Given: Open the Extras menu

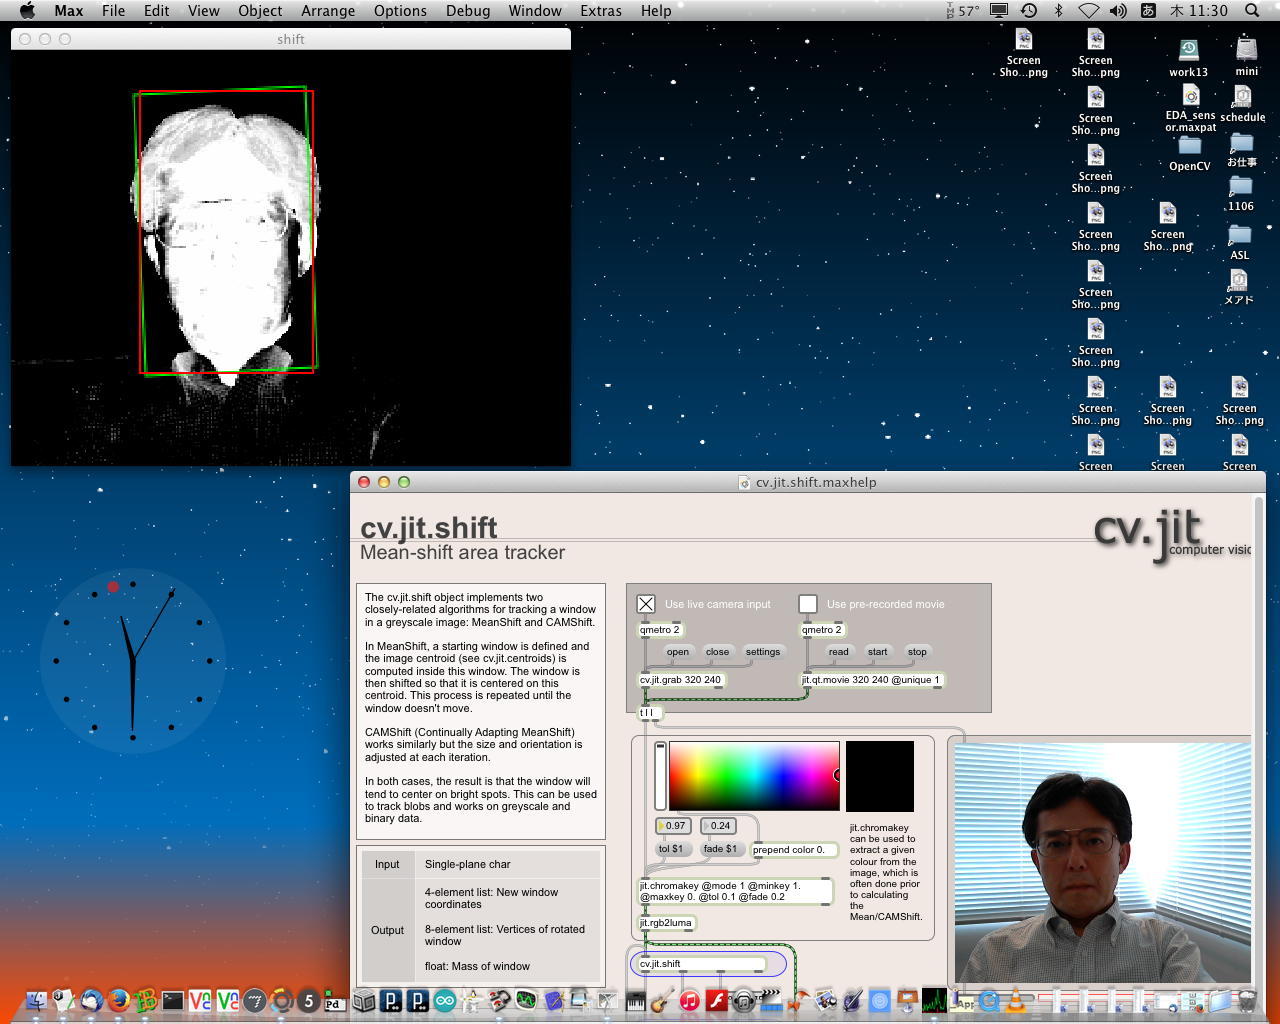Looking at the screenshot, I should pyautogui.click(x=600, y=11).
